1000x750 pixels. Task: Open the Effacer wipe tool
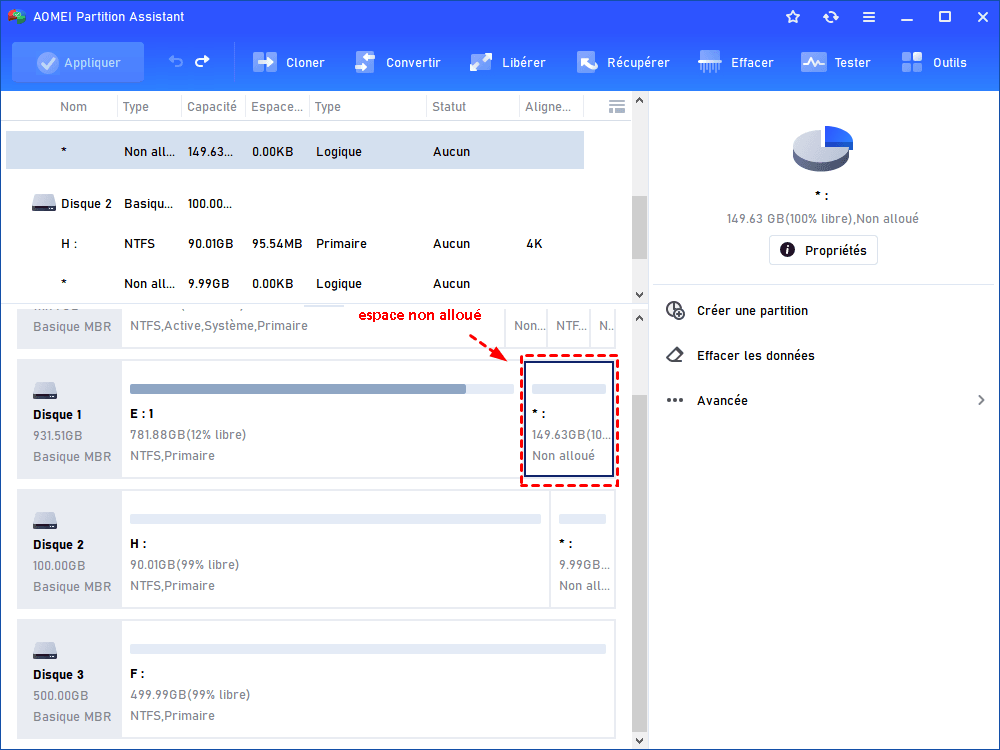(711, 62)
